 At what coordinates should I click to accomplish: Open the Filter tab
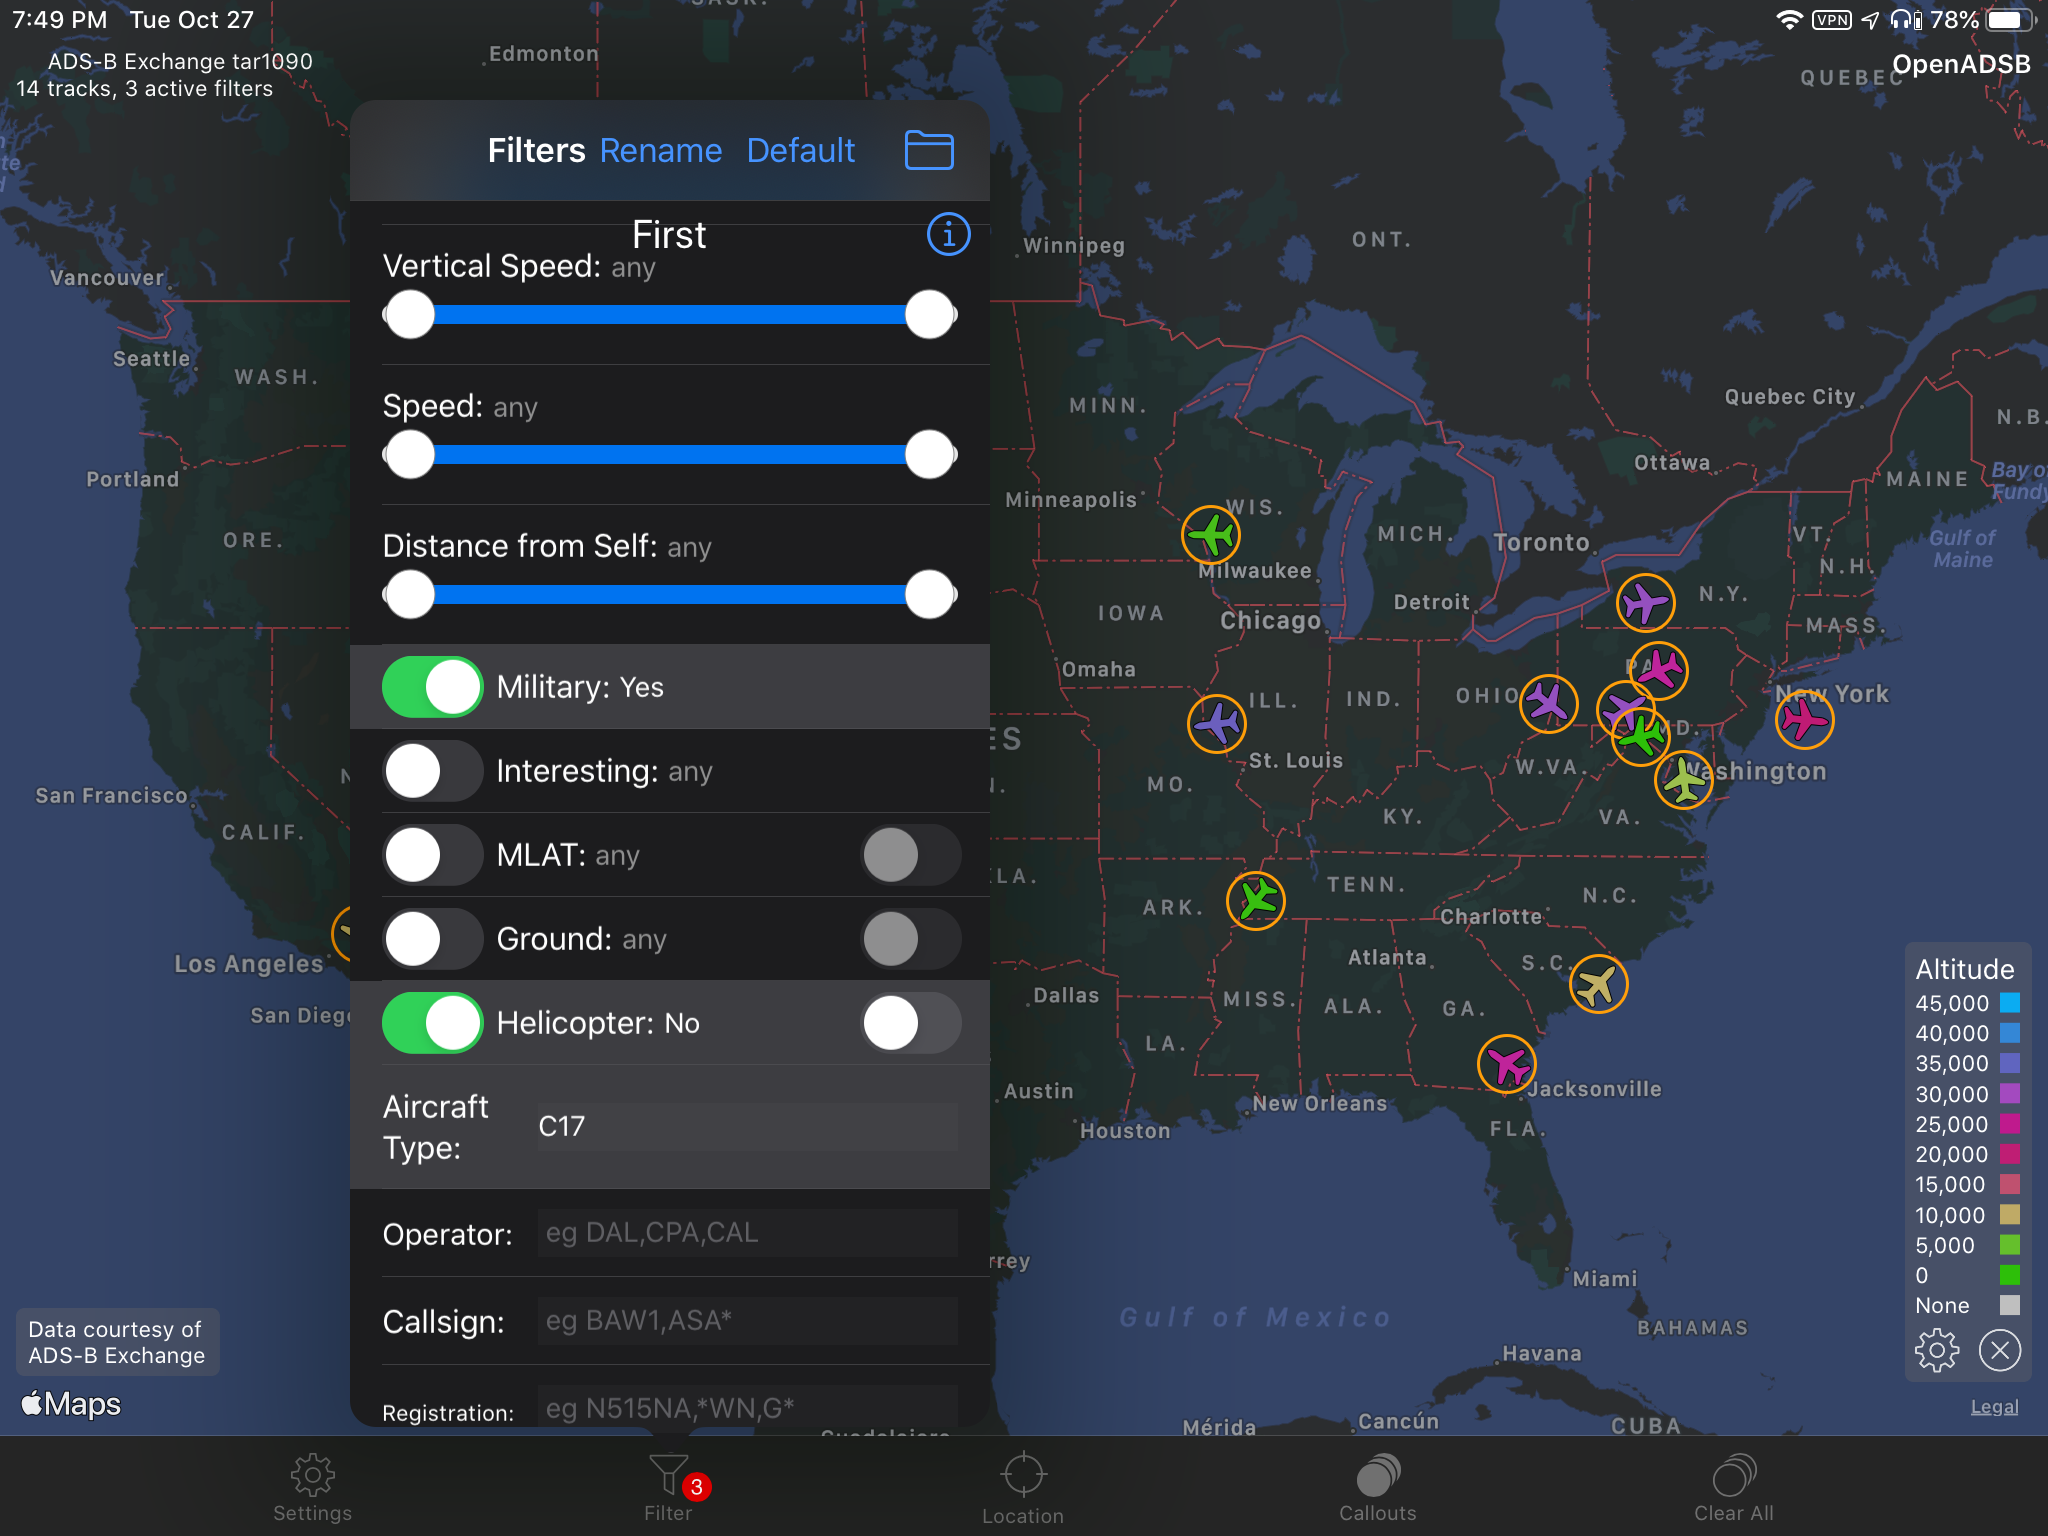click(668, 1487)
